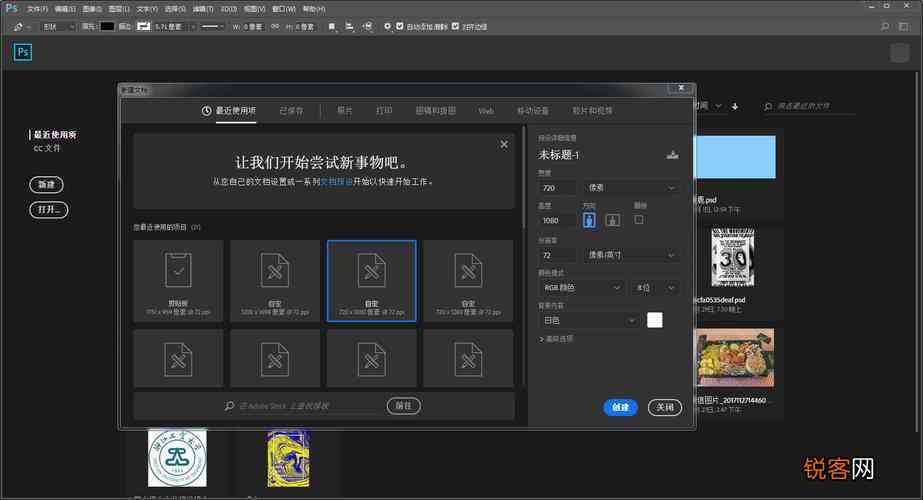Open resolution units dropdown 像素/英寸
The image size is (923, 500).
pos(631,255)
